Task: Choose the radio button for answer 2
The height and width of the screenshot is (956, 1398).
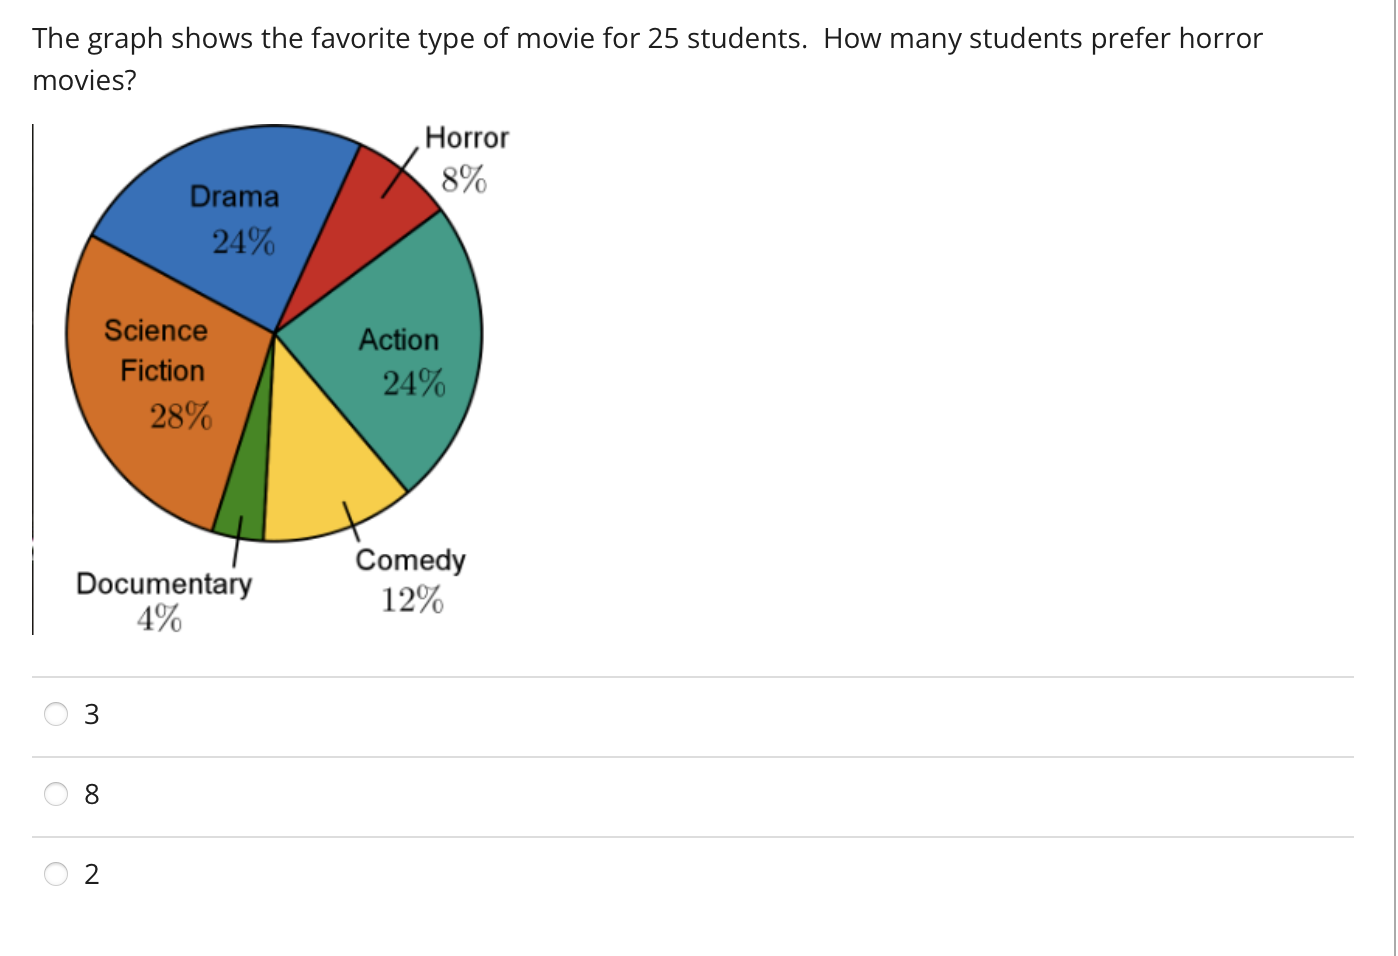Action: (x=56, y=873)
